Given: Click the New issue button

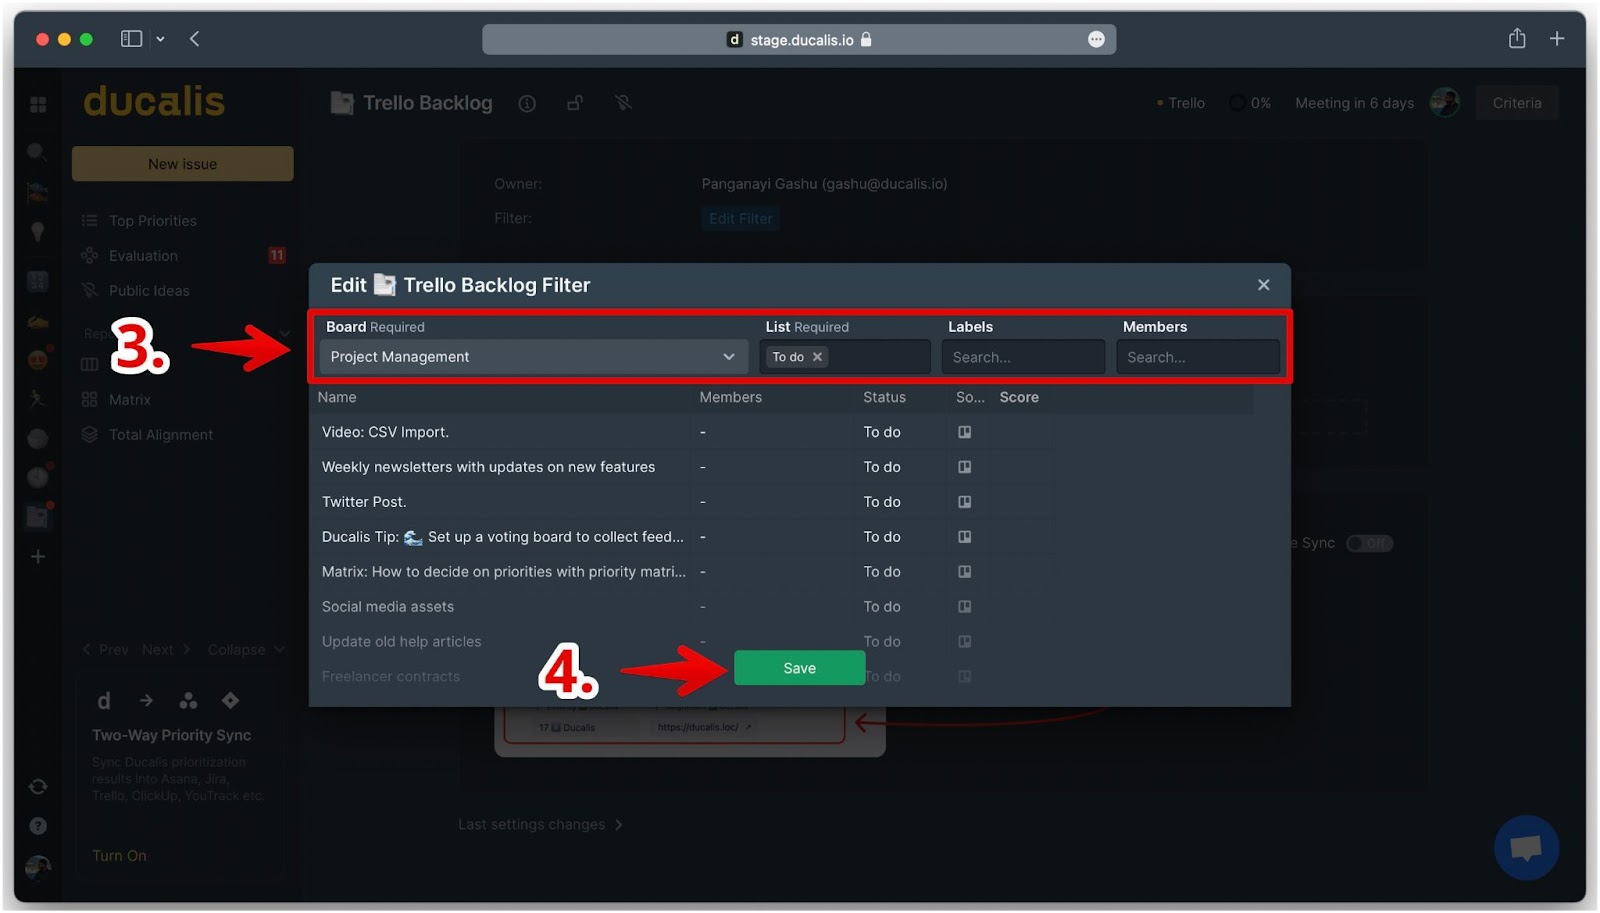Looking at the screenshot, I should click(182, 164).
